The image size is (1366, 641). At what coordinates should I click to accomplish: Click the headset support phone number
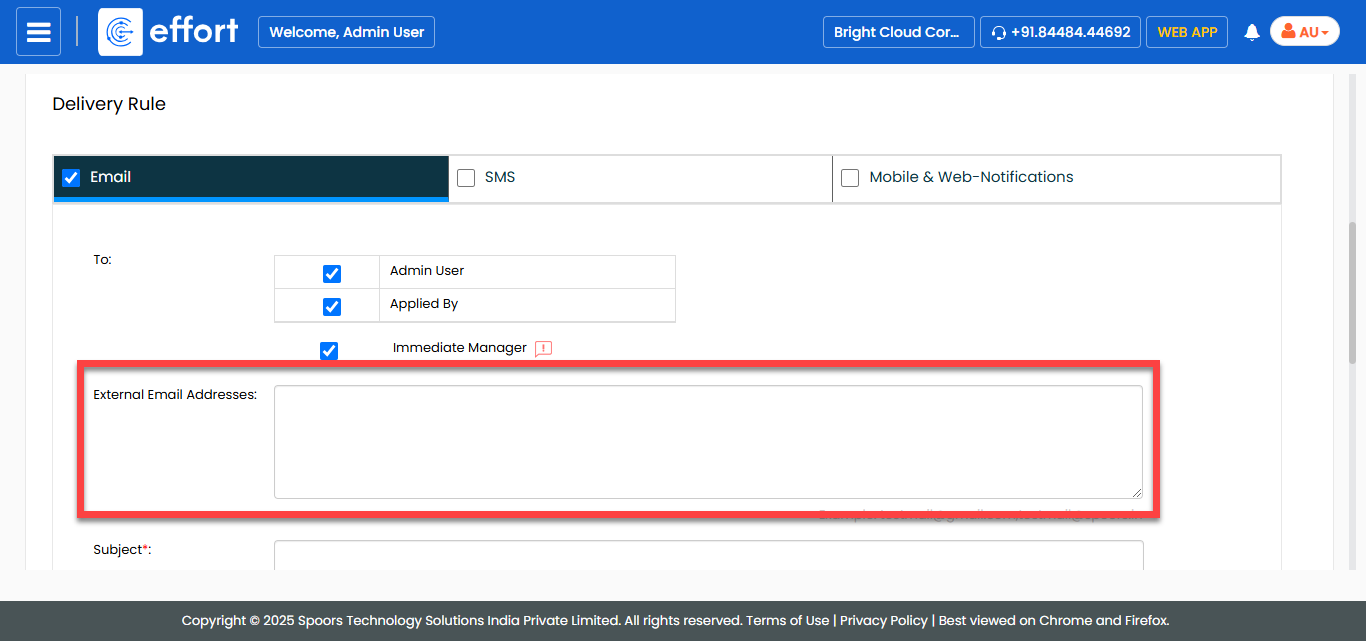click(1060, 32)
